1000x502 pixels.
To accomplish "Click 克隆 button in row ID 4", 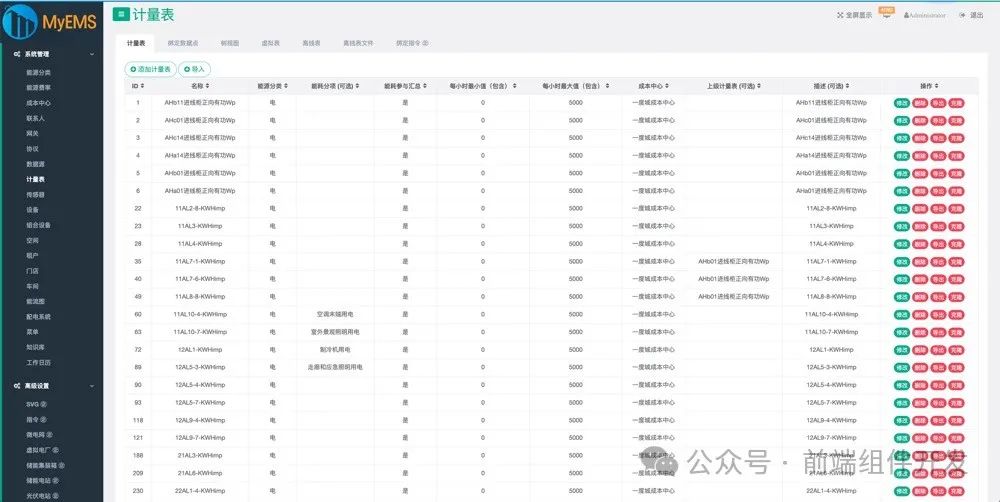I will [956, 156].
